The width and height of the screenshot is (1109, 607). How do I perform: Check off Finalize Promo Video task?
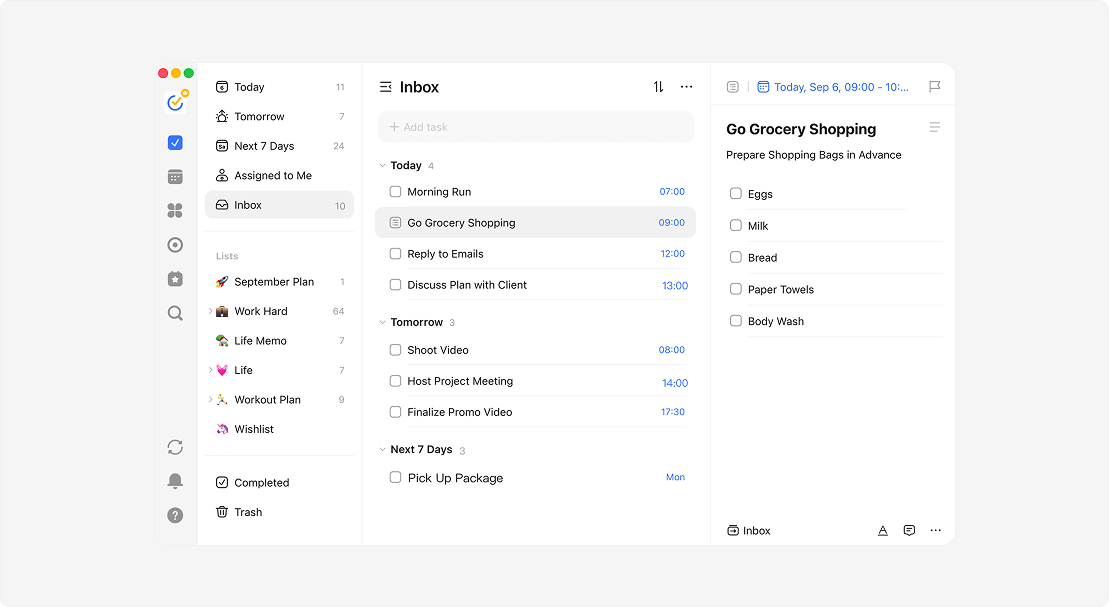395,412
